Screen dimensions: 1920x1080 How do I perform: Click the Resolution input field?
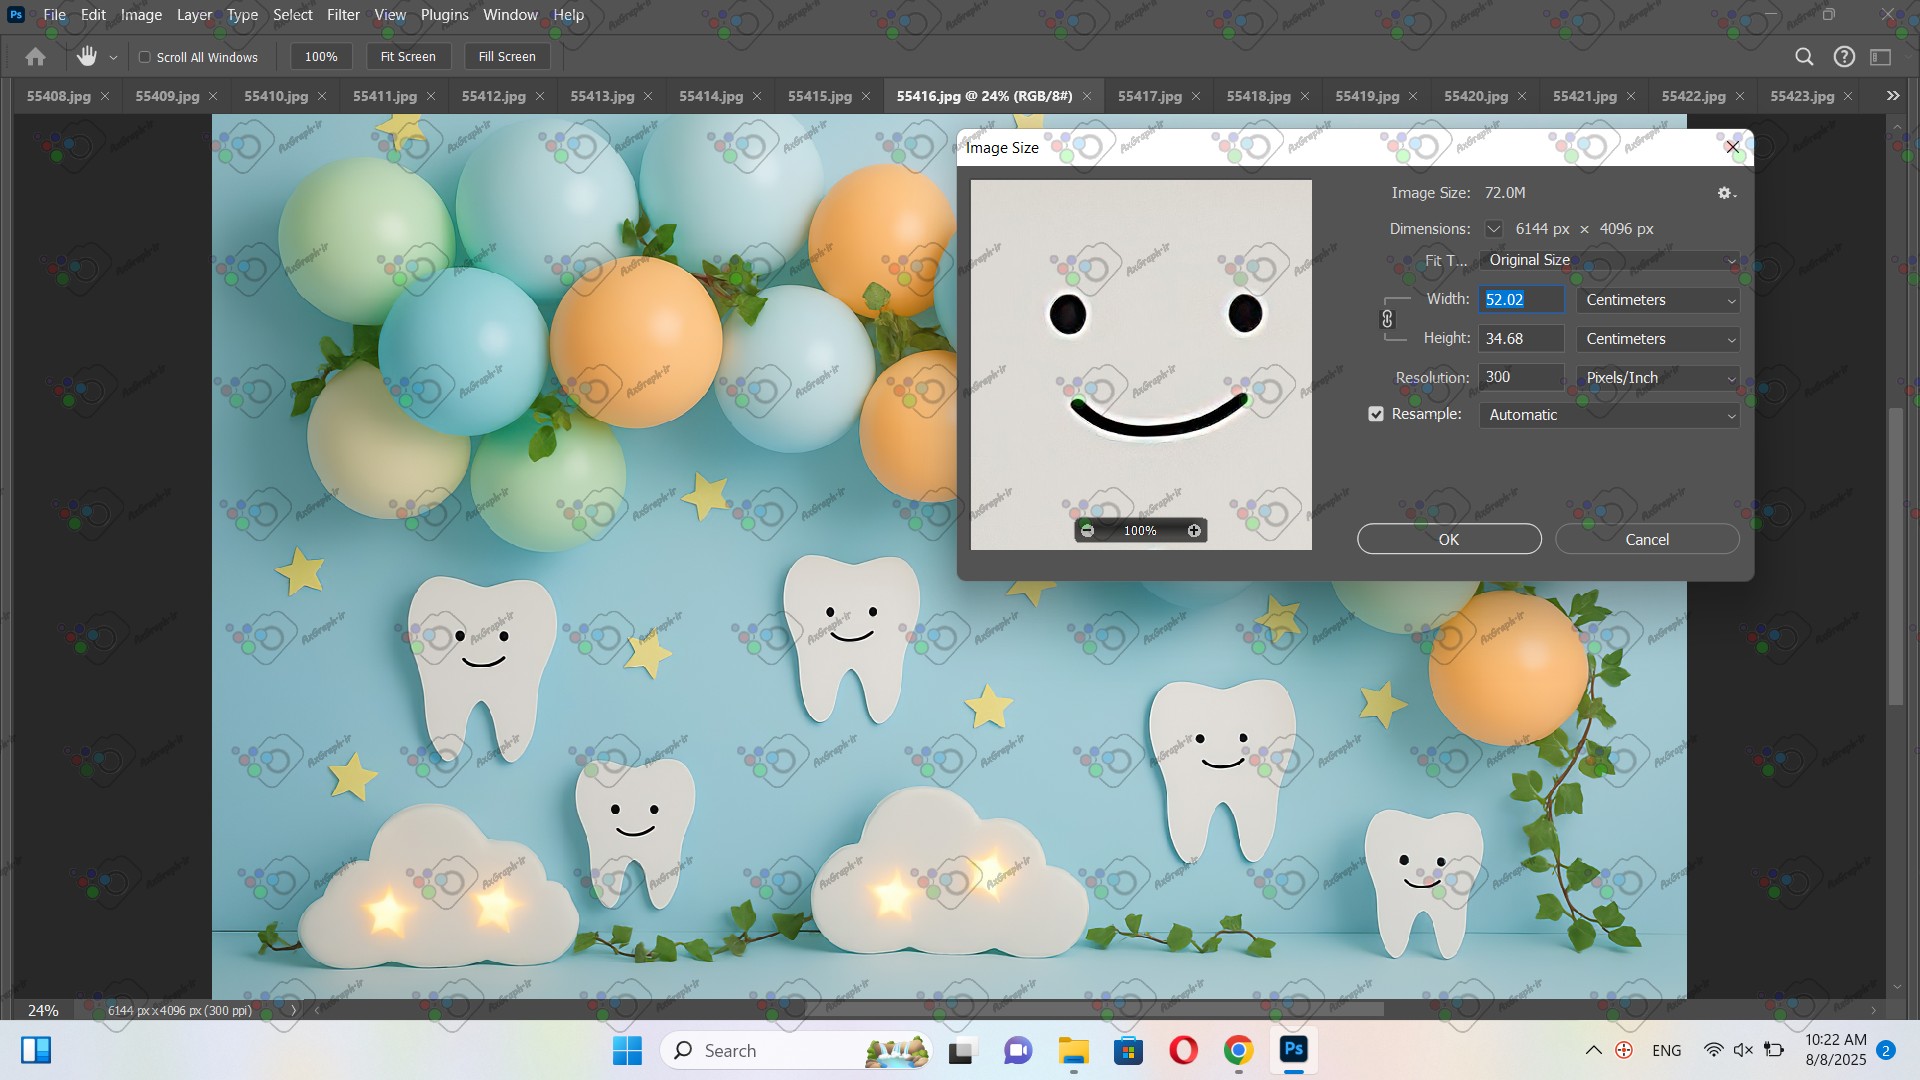(1520, 377)
